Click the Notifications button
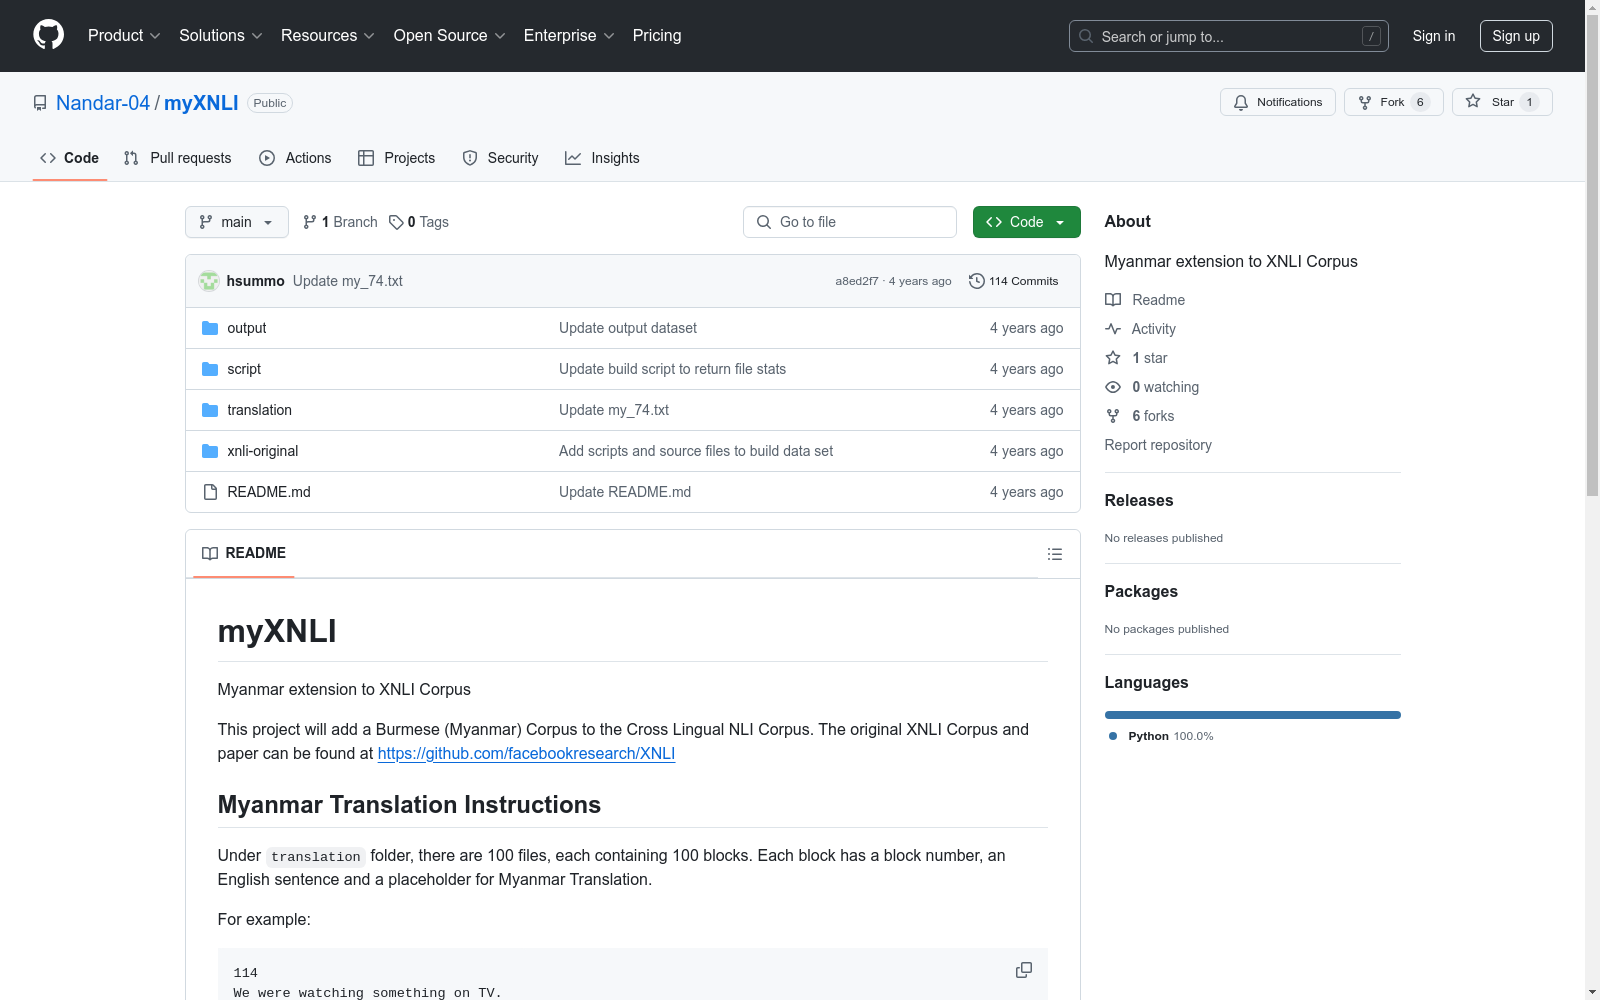1600x1000 pixels. tap(1278, 102)
